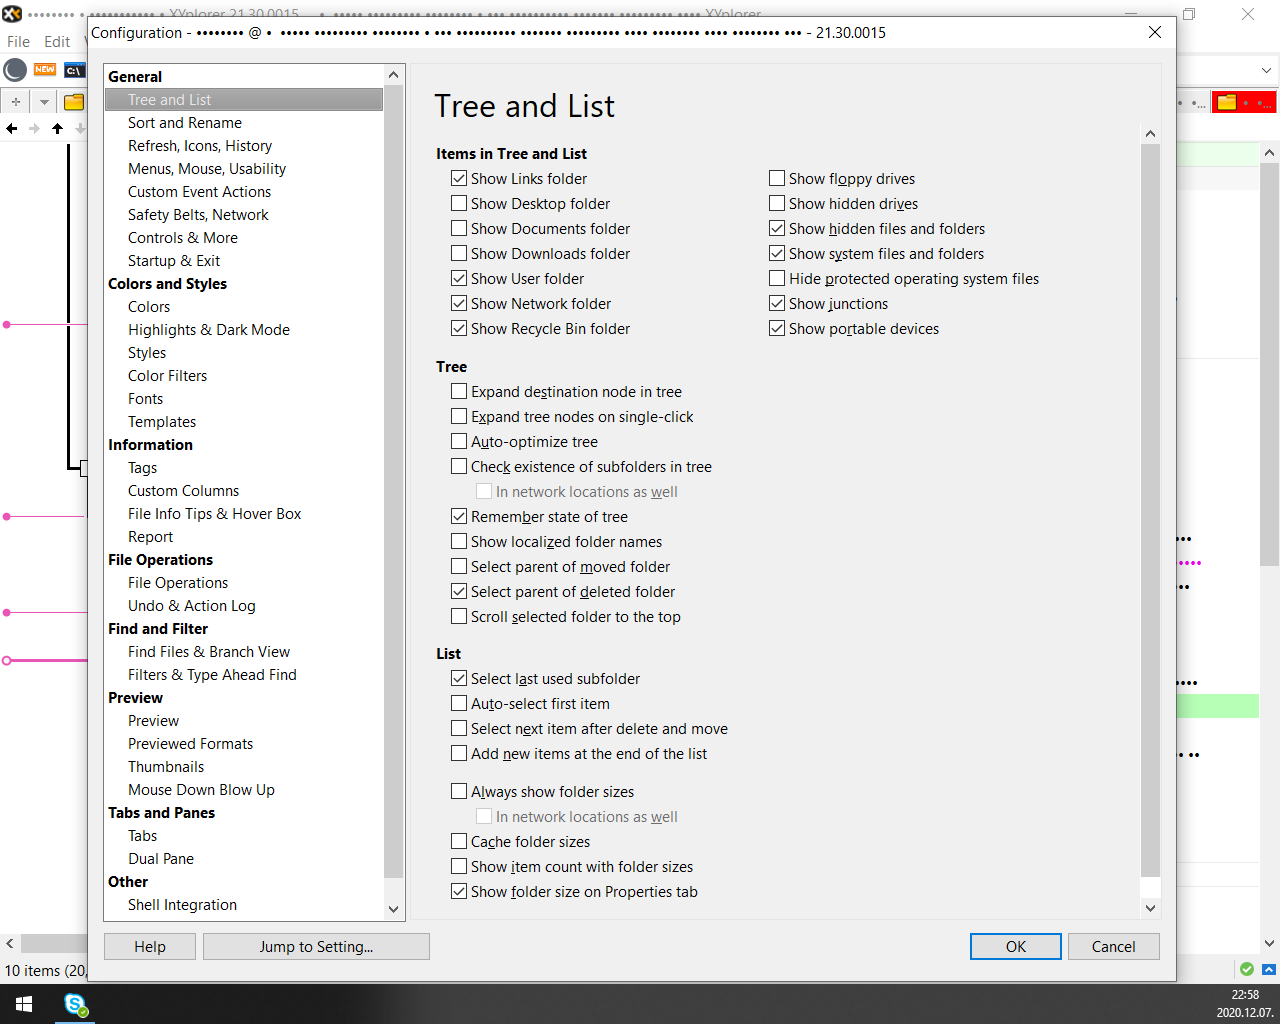The height and width of the screenshot is (1024, 1280).
Task: Click the up arrow navigation icon
Action: (x=57, y=128)
